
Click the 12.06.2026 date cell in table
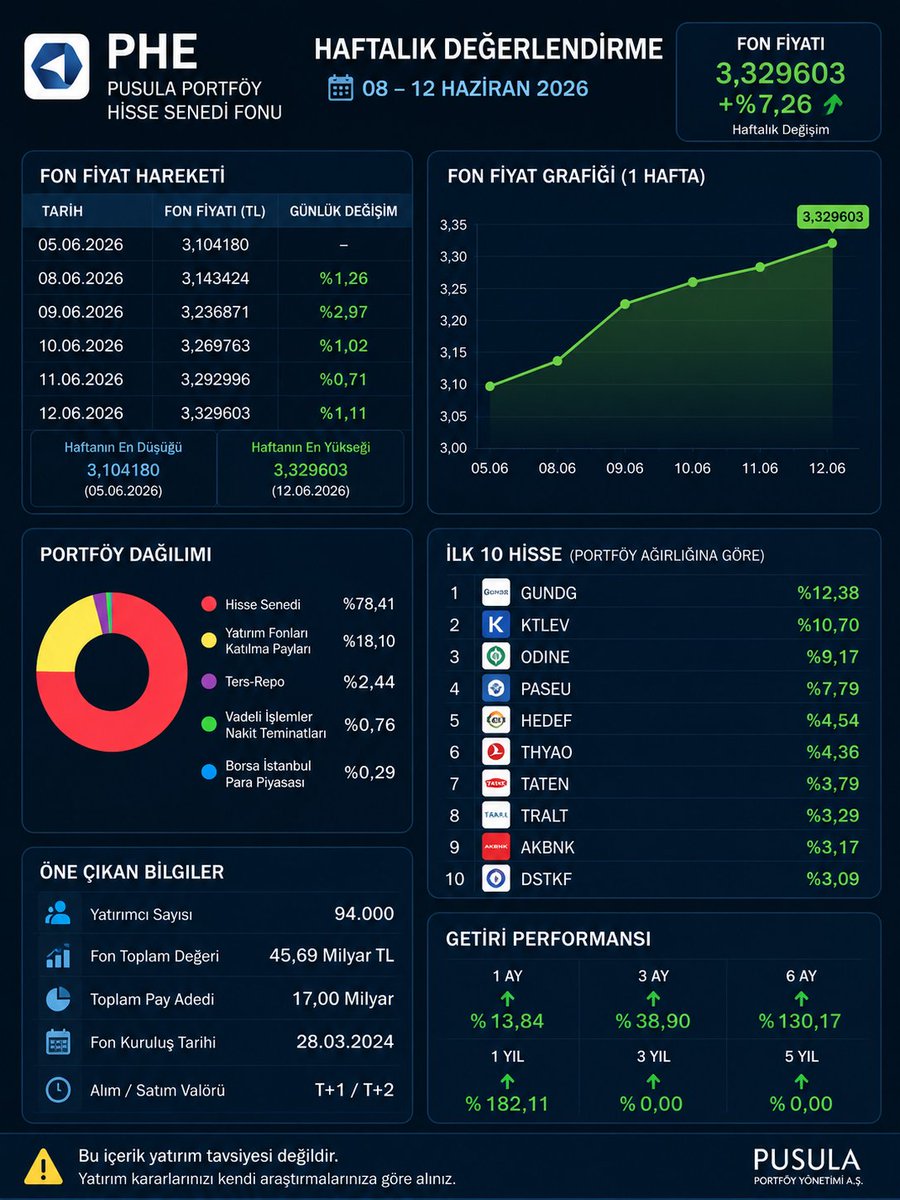(x=82, y=413)
